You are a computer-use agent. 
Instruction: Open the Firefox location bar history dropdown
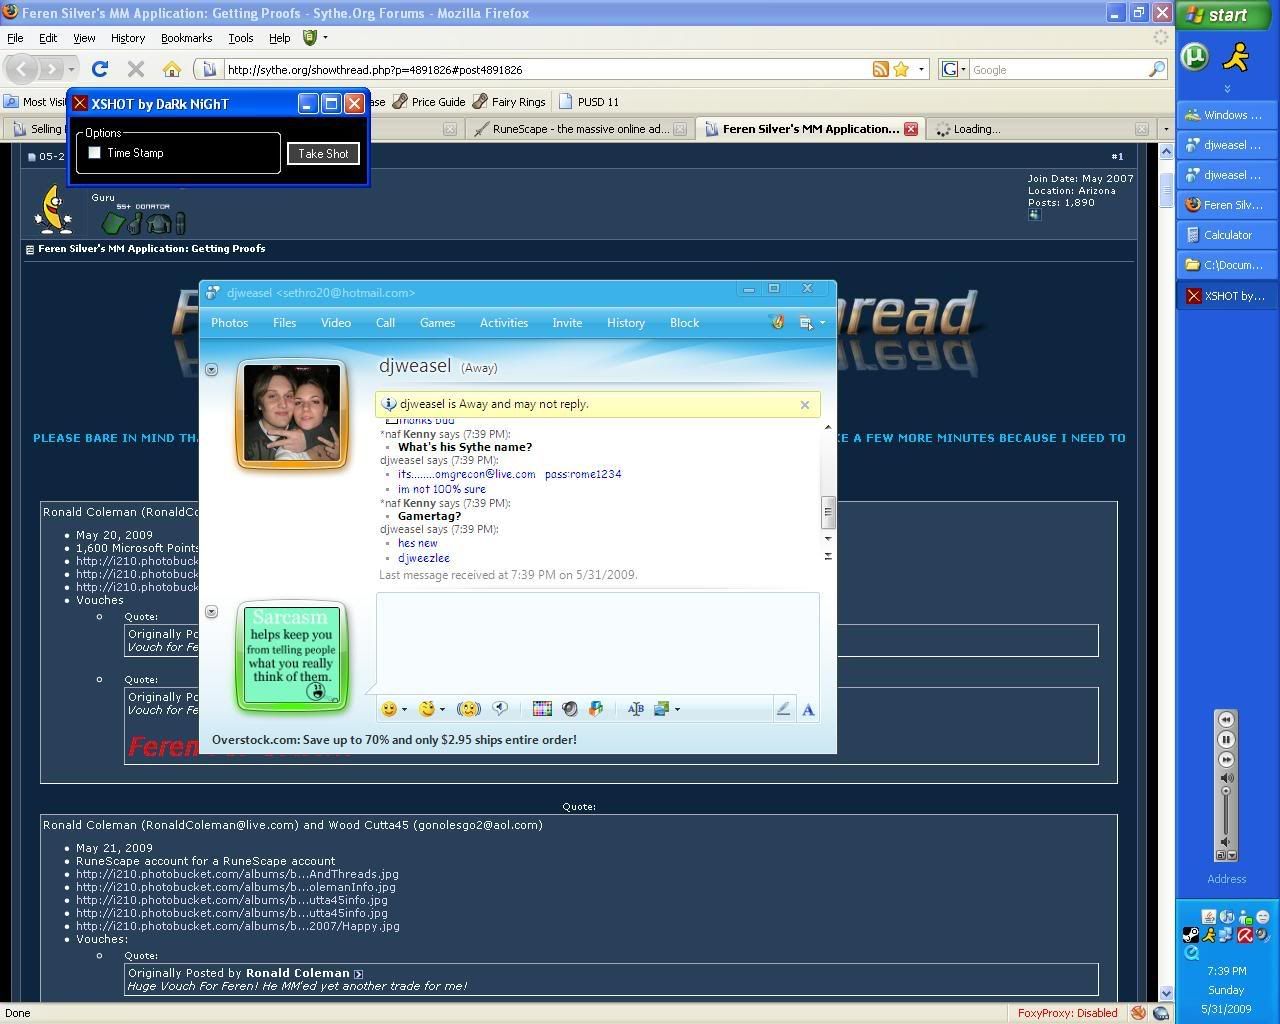coord(921,69)
